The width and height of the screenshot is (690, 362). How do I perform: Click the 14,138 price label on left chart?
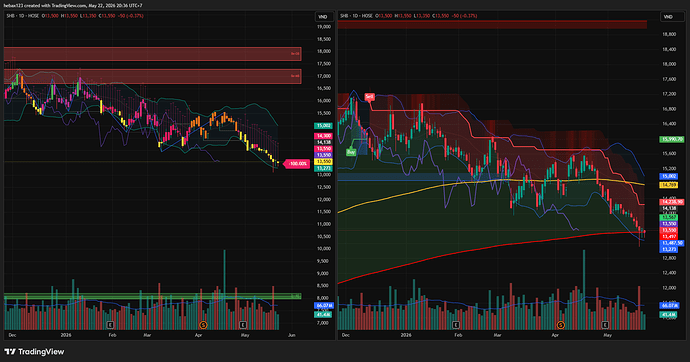pyautogui.click(x=323, y=143)
